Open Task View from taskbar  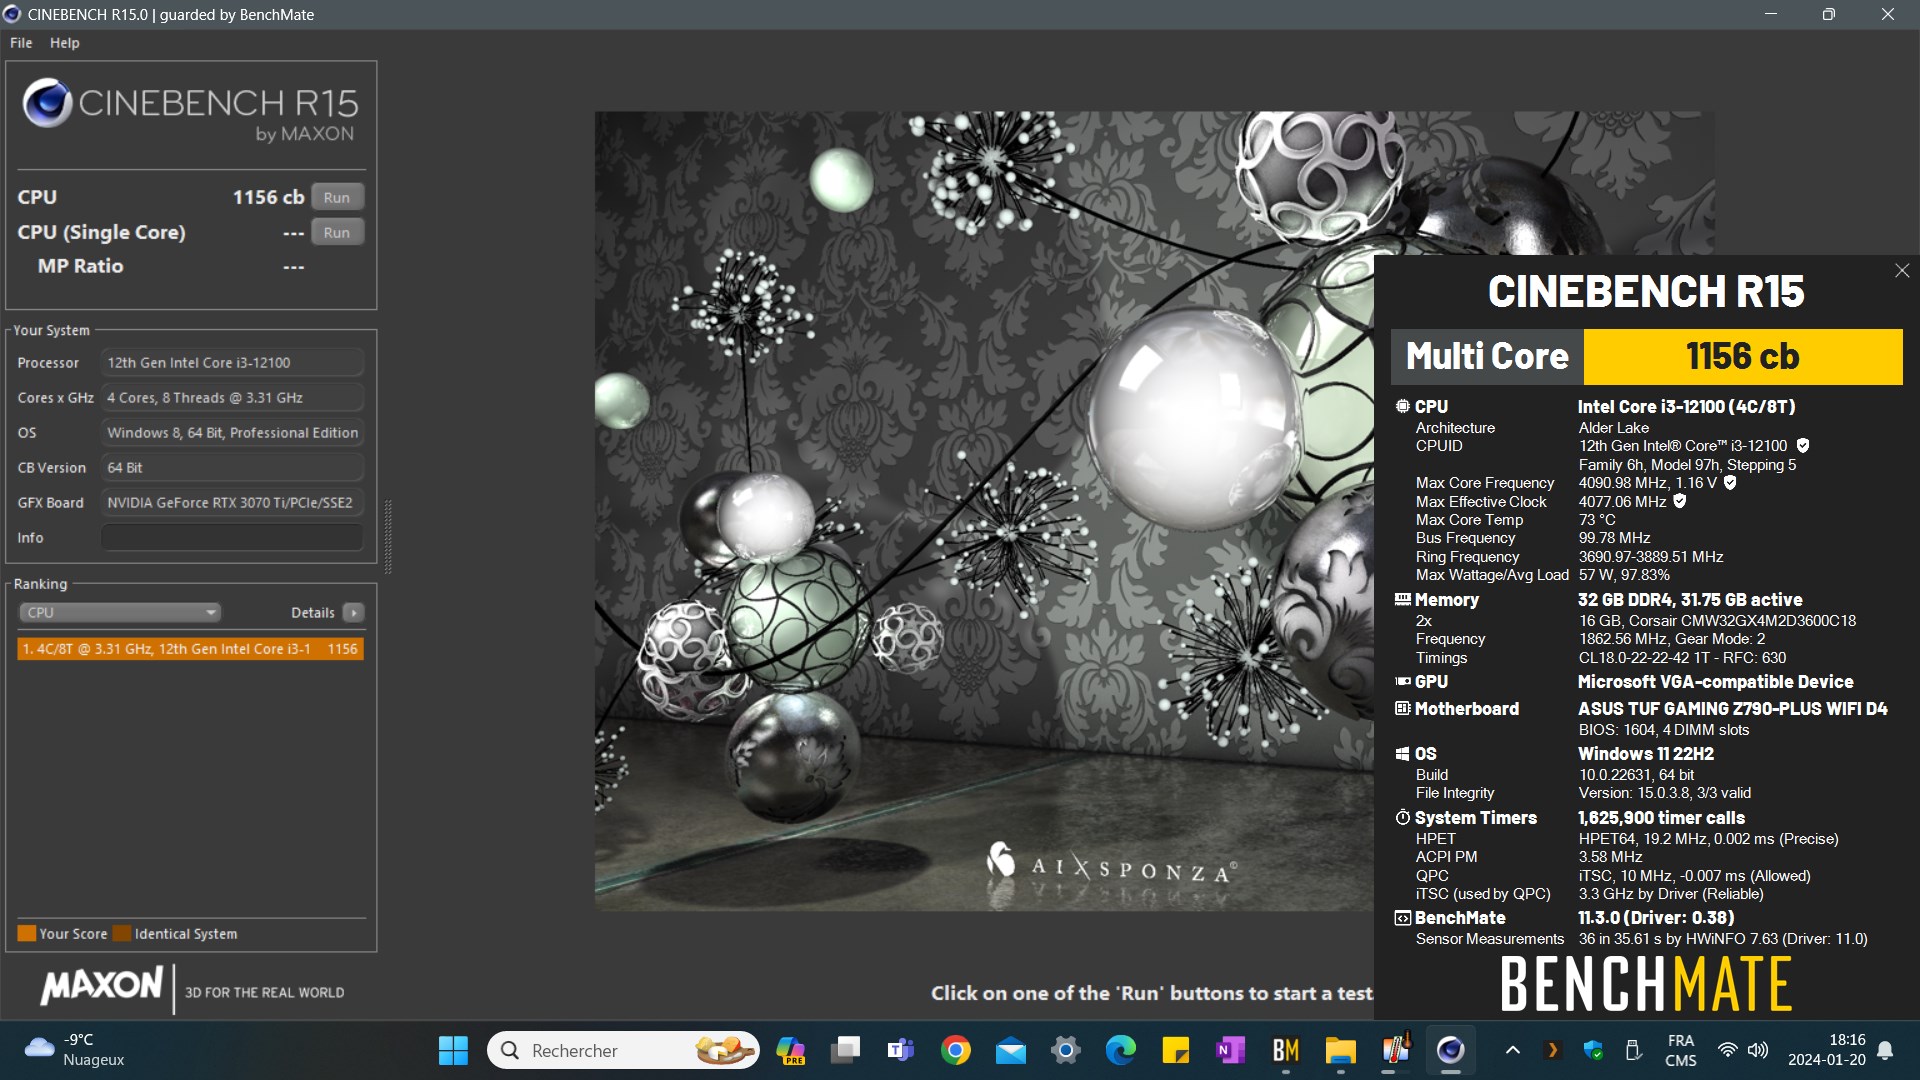click(x=846, y=1051)
